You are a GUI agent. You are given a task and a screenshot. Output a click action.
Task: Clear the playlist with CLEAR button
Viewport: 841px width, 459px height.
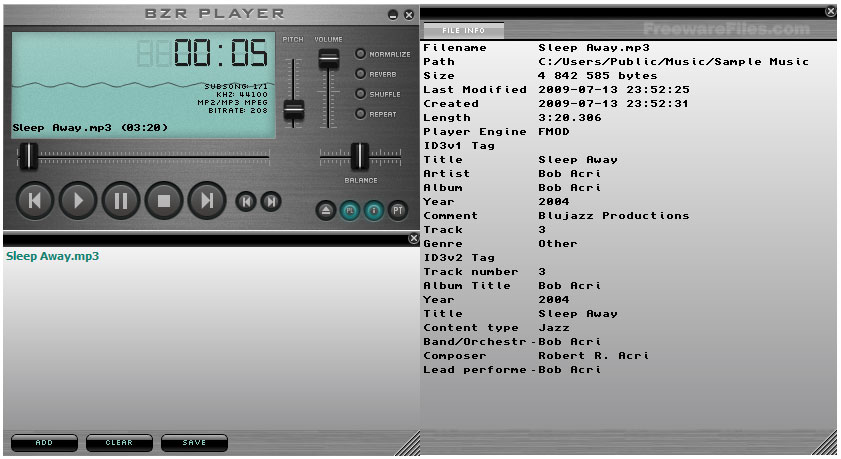tap(119, 443)
